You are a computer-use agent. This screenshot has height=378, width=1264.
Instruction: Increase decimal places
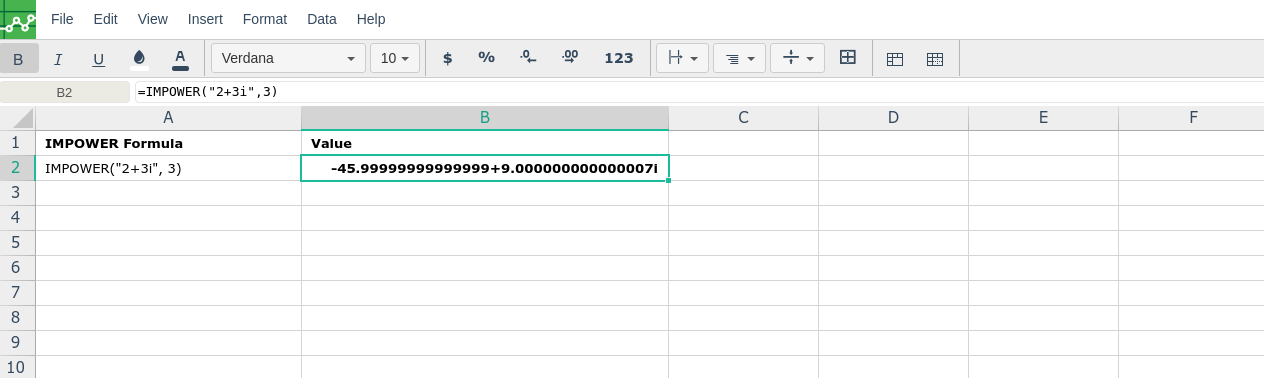(570, 58)
